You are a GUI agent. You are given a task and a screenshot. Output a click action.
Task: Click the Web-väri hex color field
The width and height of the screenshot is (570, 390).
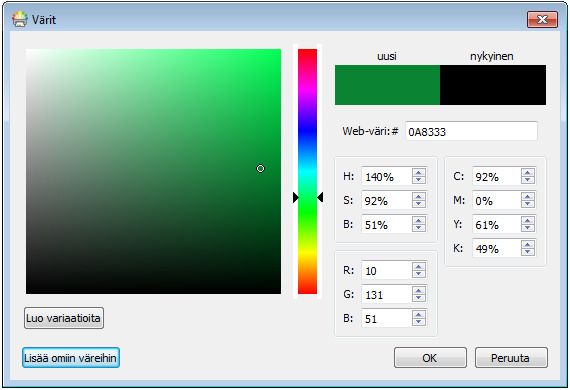coord(471,131)
